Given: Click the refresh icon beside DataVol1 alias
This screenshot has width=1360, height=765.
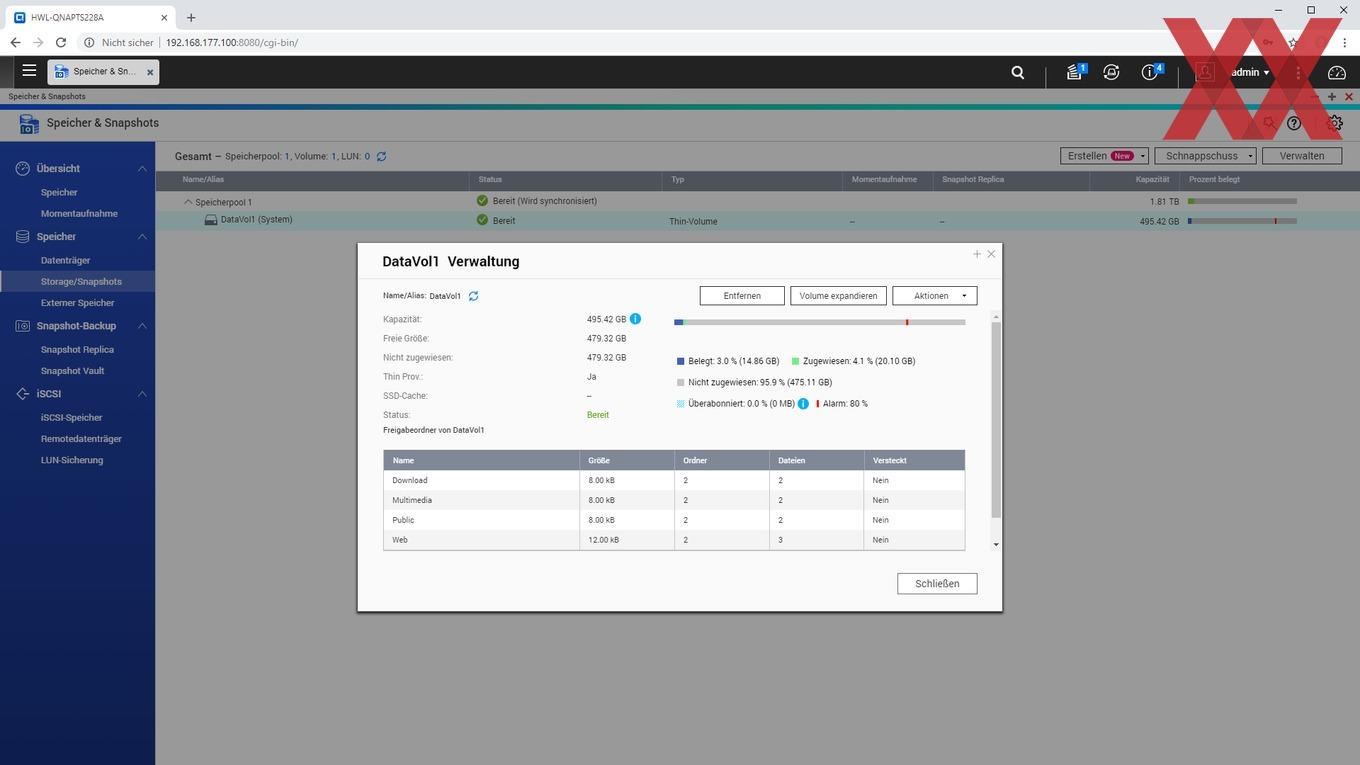Looking at the screenshot, I should point(473,296).
